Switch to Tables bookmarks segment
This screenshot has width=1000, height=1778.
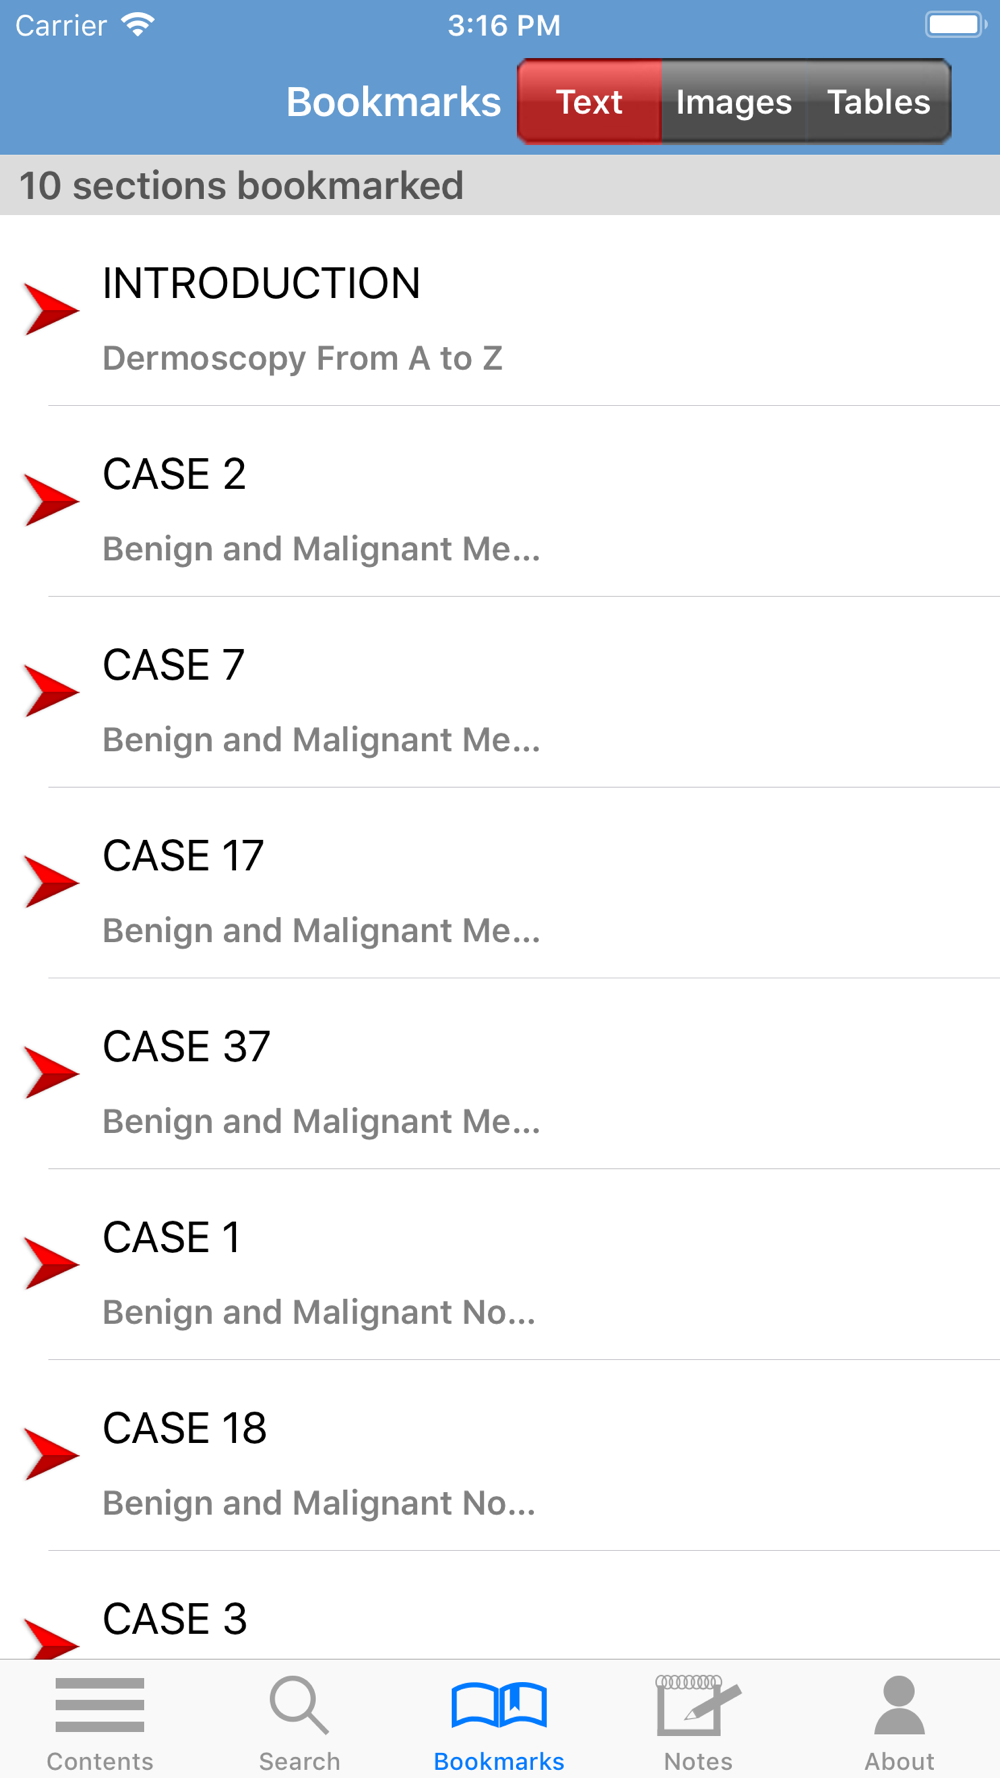[879, 102]
